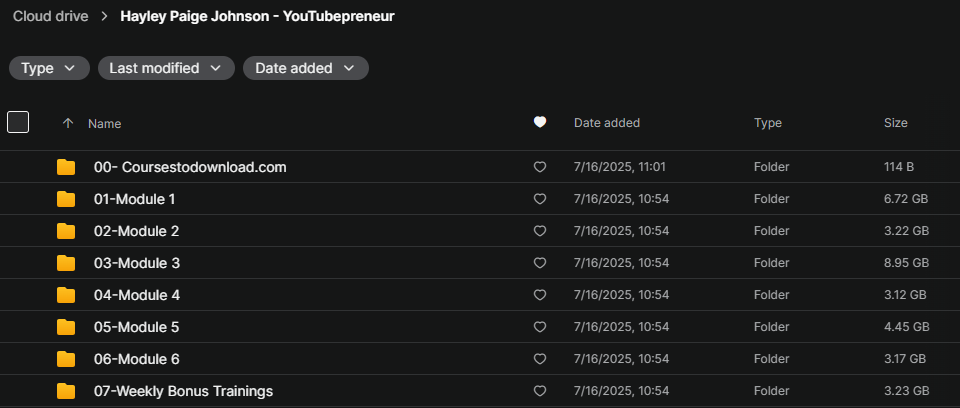The image size is (960, 408).
Task: Sort by Date added column header
Action: (607, 123)
